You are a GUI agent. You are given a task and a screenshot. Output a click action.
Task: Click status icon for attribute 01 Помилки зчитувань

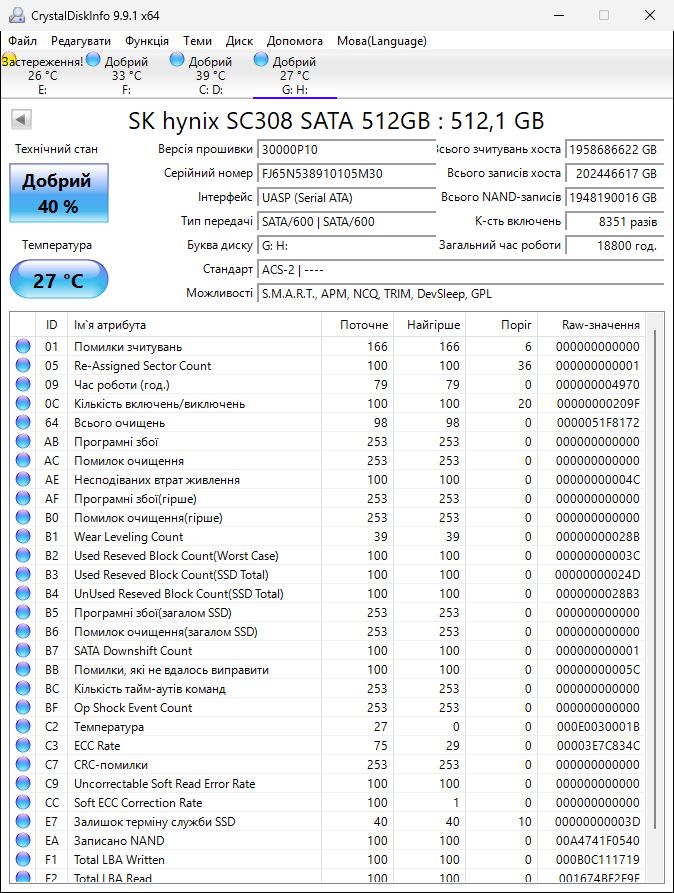click(x=23, y=346)
